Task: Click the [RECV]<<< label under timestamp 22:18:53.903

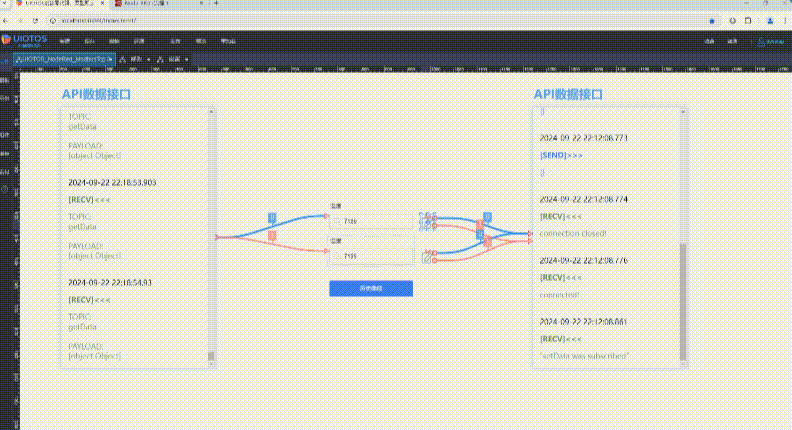Action: click(x=89, y=200)
